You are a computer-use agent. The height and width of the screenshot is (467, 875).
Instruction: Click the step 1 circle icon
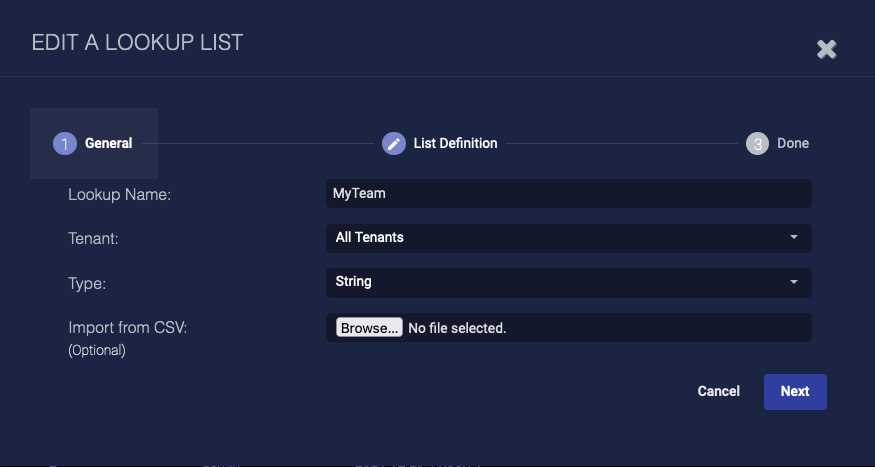[x=65, y=144]
